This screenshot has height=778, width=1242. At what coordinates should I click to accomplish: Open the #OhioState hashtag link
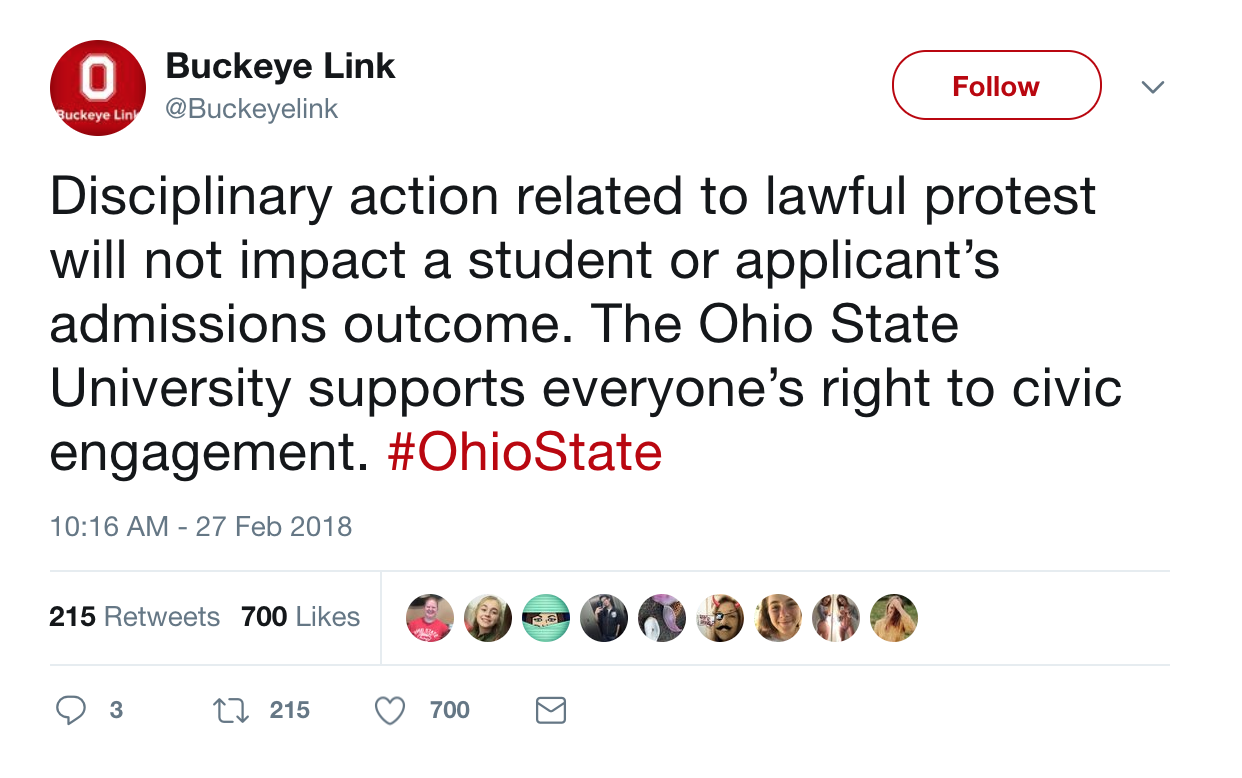(524, 452)
